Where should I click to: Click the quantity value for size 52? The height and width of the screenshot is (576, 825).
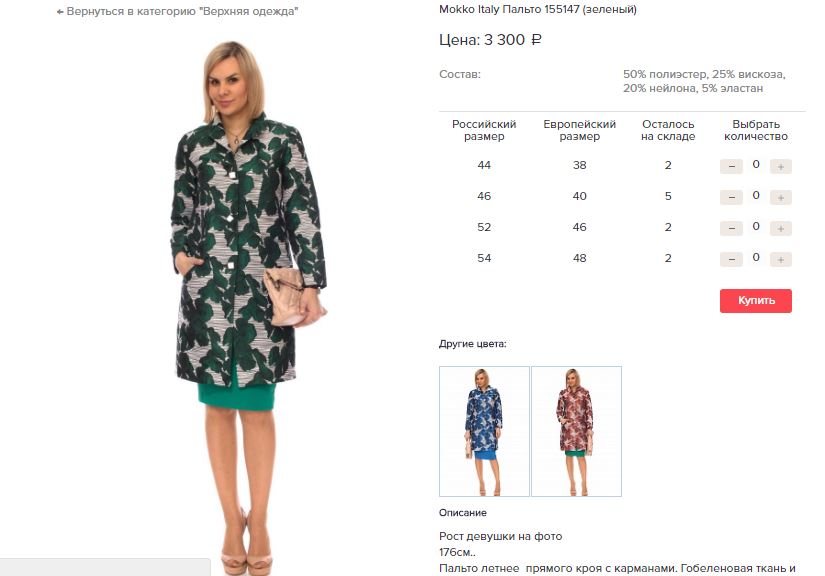click(756, 226)
